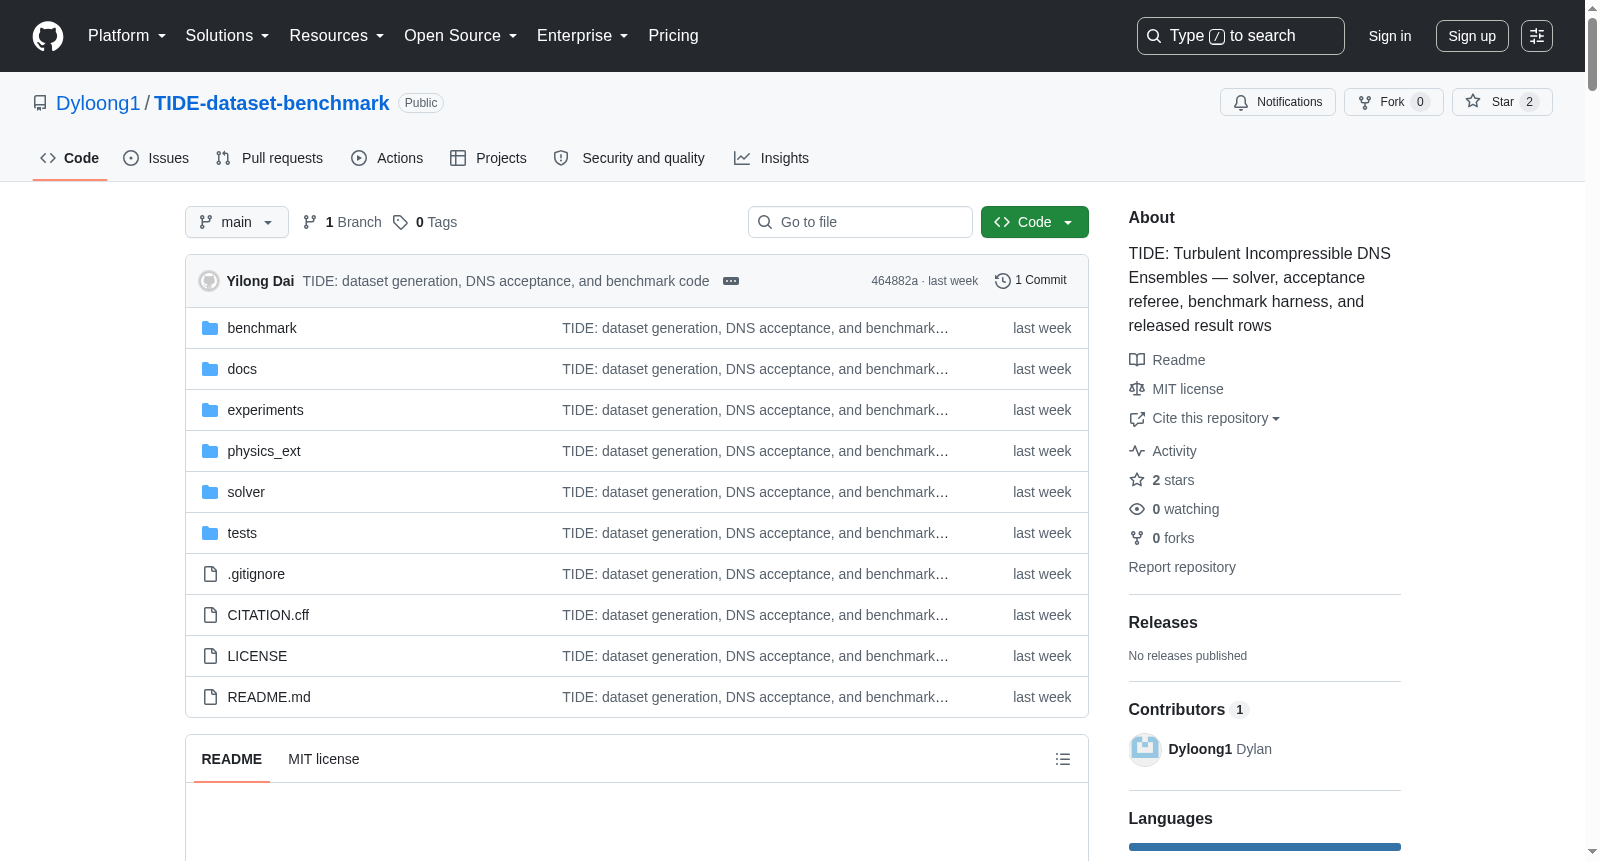The height and width of the screenshot is (861, 1600).
Task: Click the benchmark folder icon
Action: point(210,328)
